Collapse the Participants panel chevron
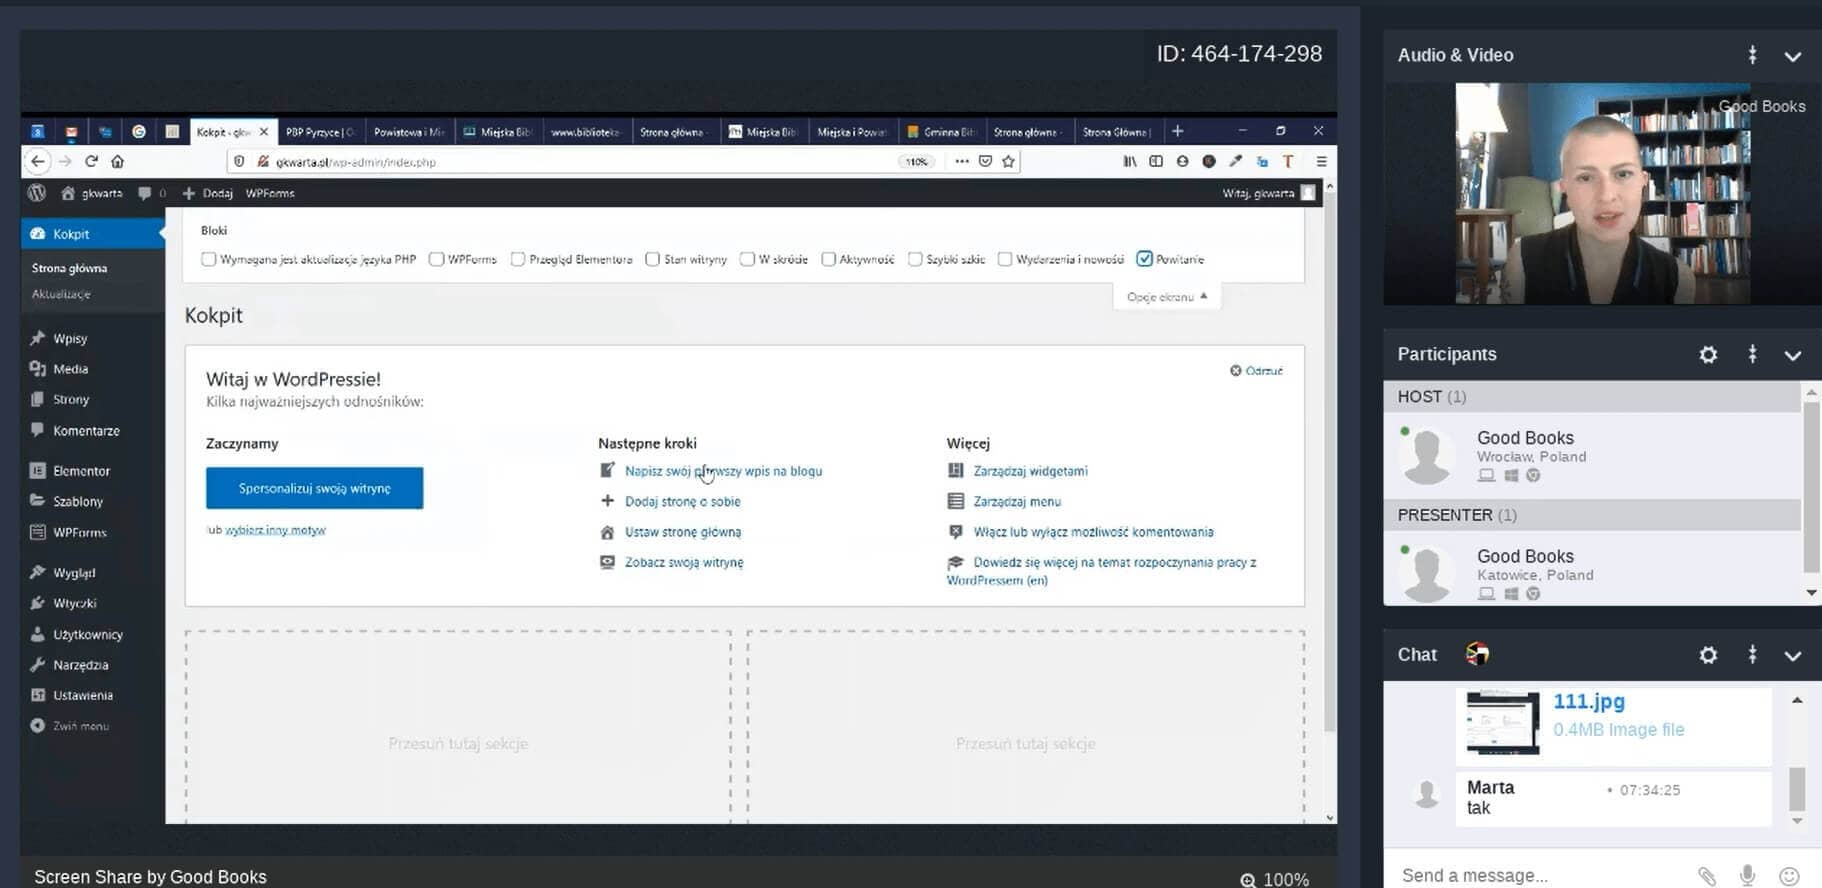Screen dimensions: 1822x888 tap(1793, 355)
